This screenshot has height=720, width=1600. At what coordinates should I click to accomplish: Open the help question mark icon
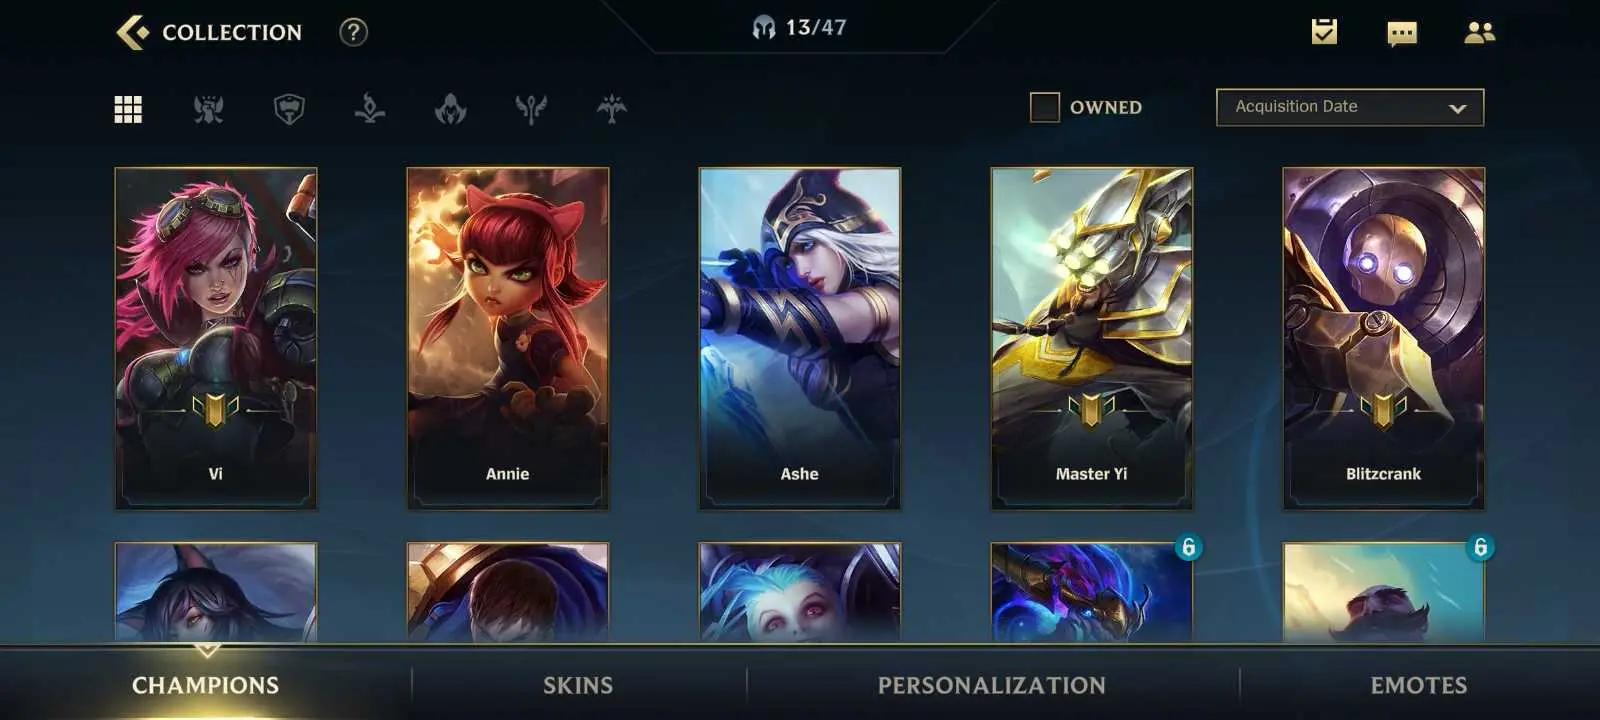[353, 32]
